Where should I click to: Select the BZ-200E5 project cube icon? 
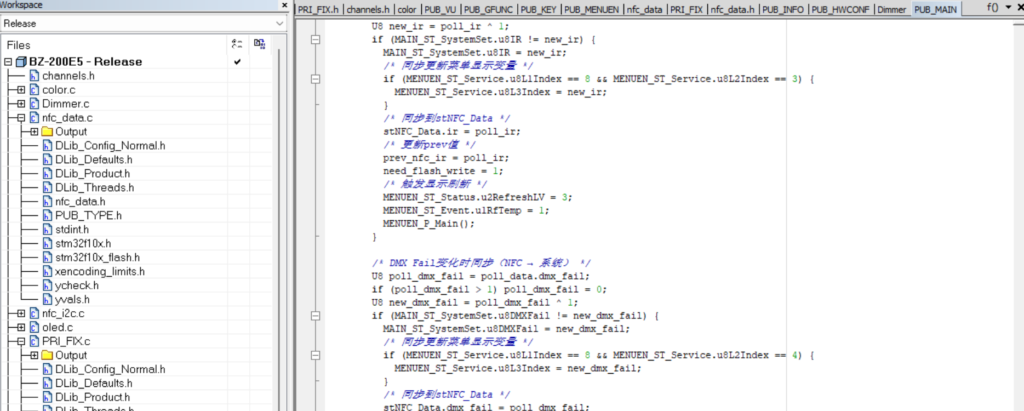coord(20,62)
